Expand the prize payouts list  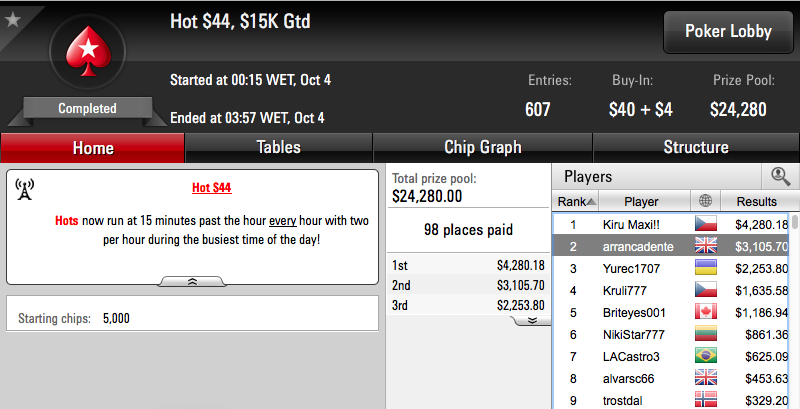[532, 320]
